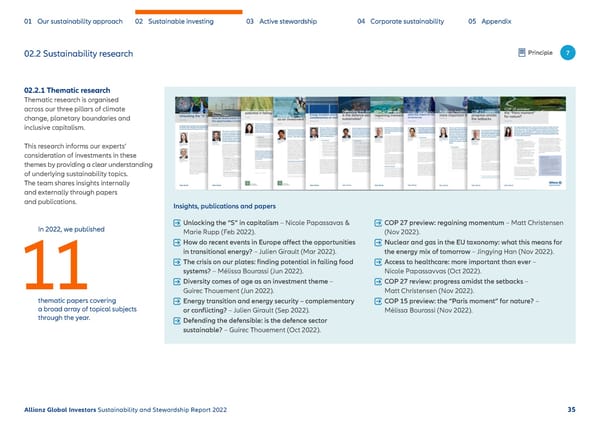Click arrow icon beside Defending the defensible
The width and height of the screenshot is (600, 424).
tap(177, 321)
